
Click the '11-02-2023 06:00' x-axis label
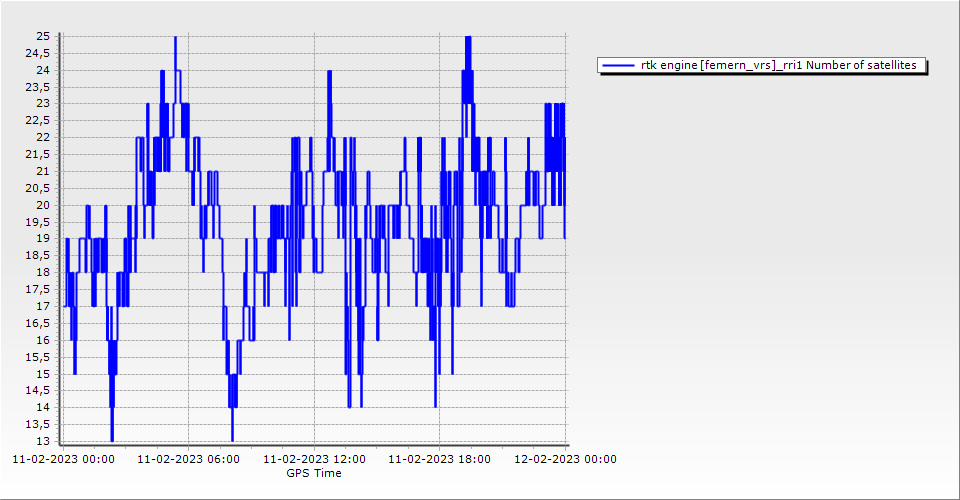189,460
